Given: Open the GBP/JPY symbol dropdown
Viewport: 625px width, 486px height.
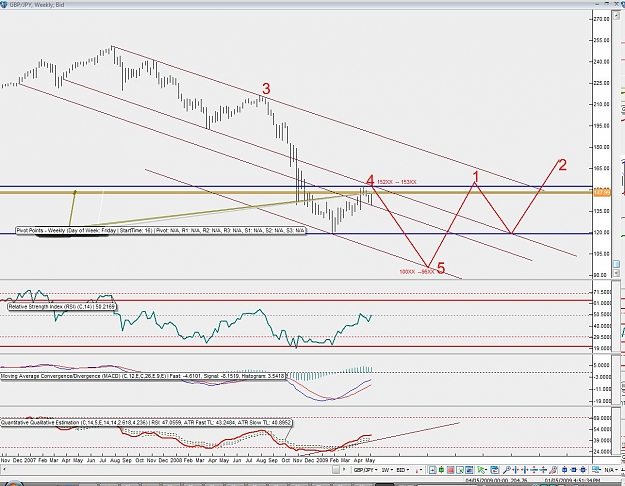Looking at the screenshot, I should point(366,470).
